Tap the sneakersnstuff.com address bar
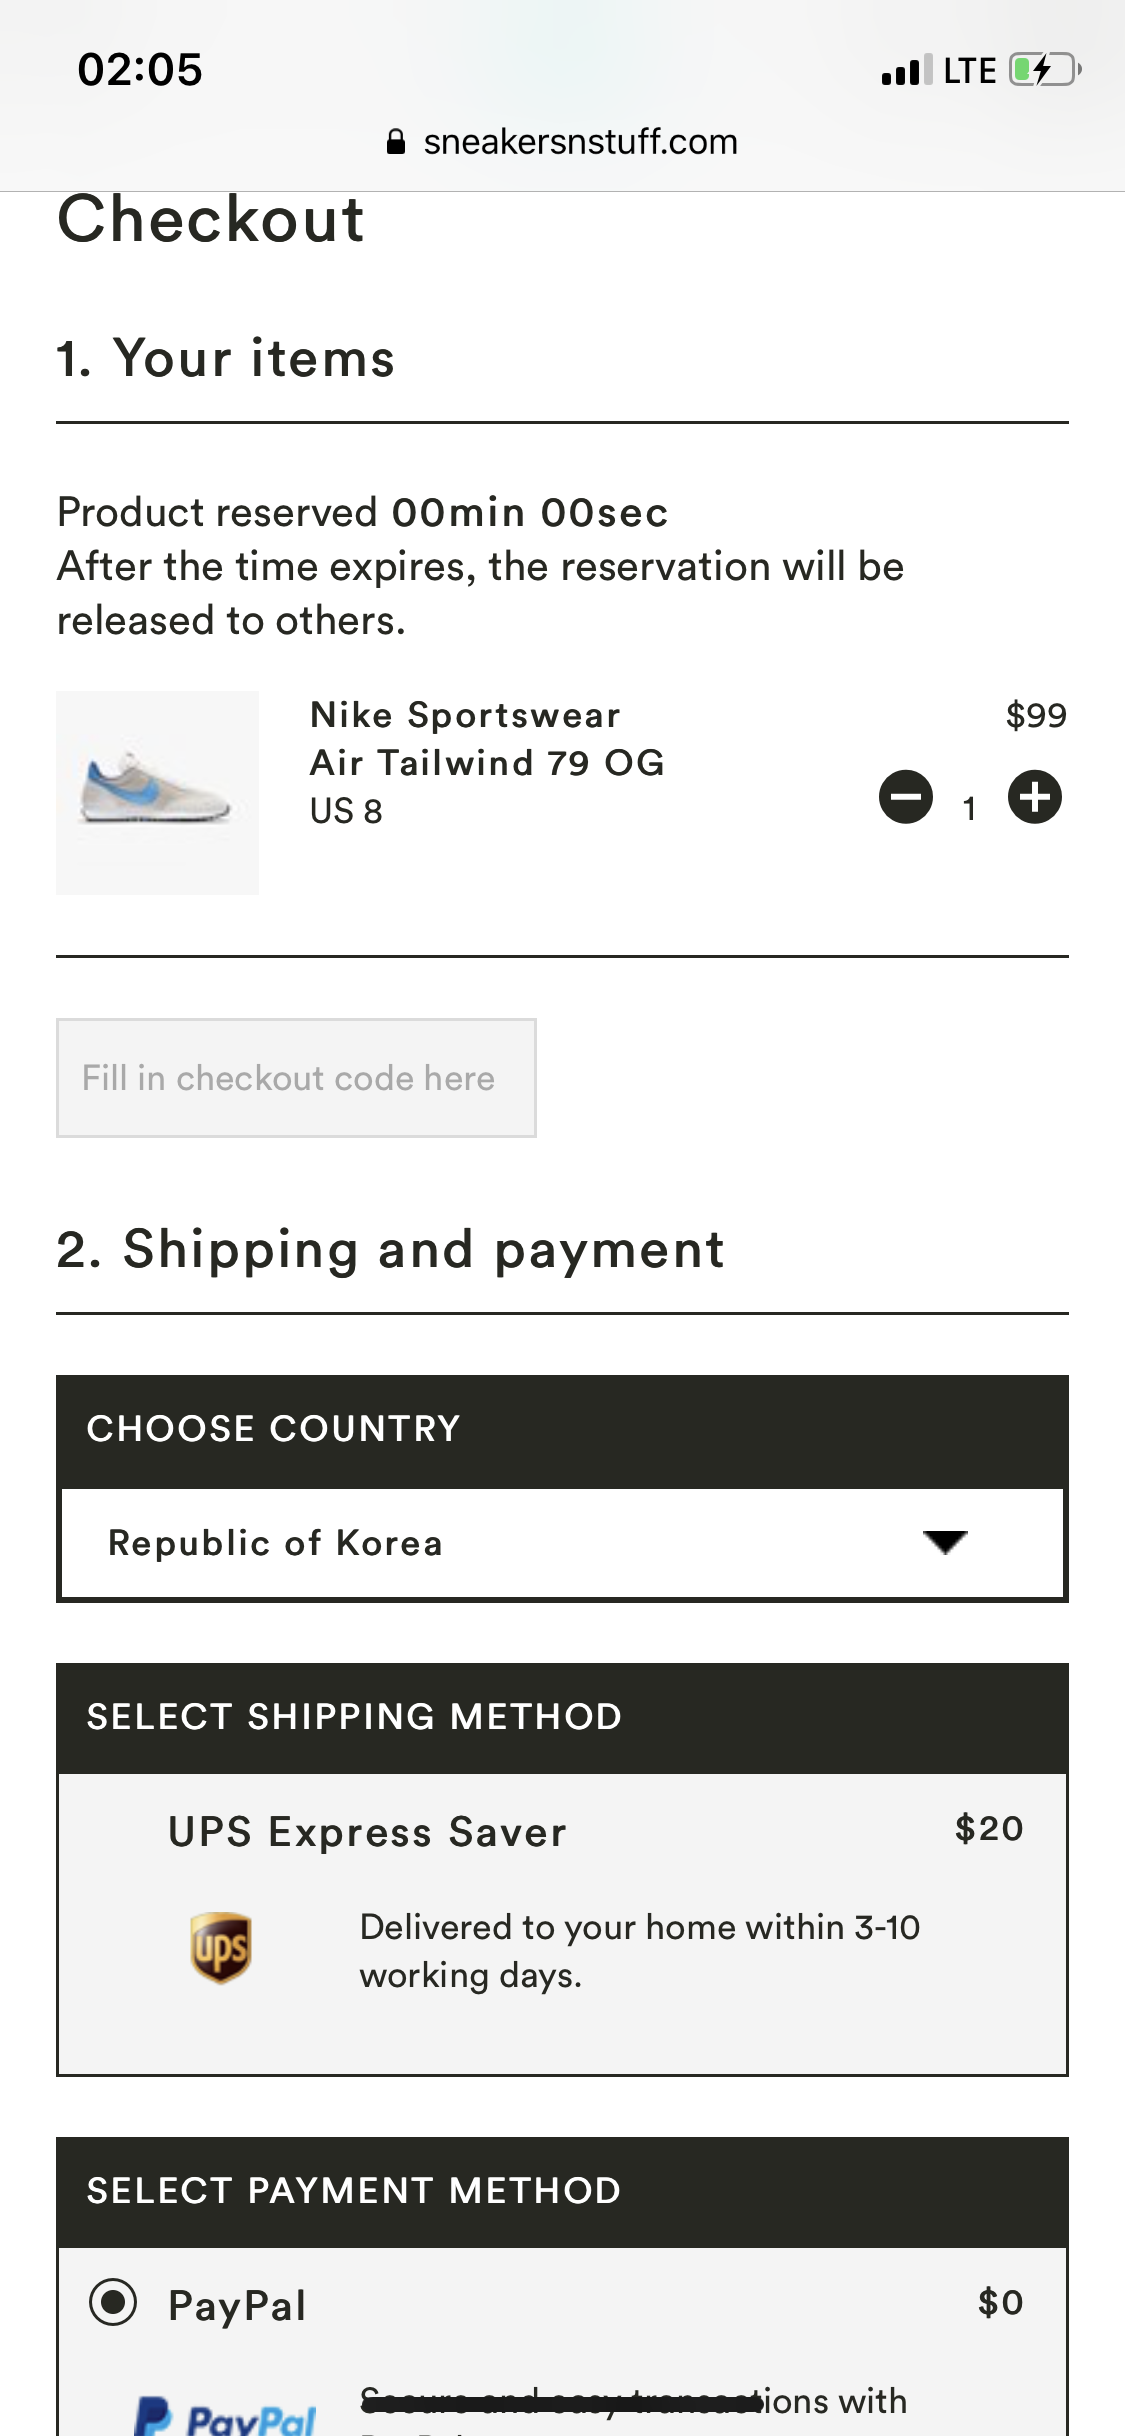 (580, 142)
